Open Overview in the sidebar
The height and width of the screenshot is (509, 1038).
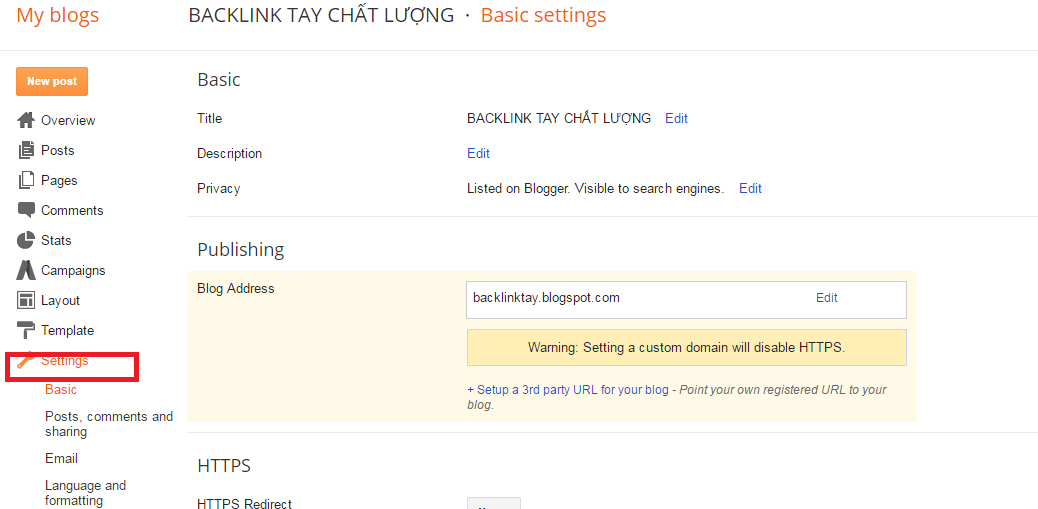point(68,120)
